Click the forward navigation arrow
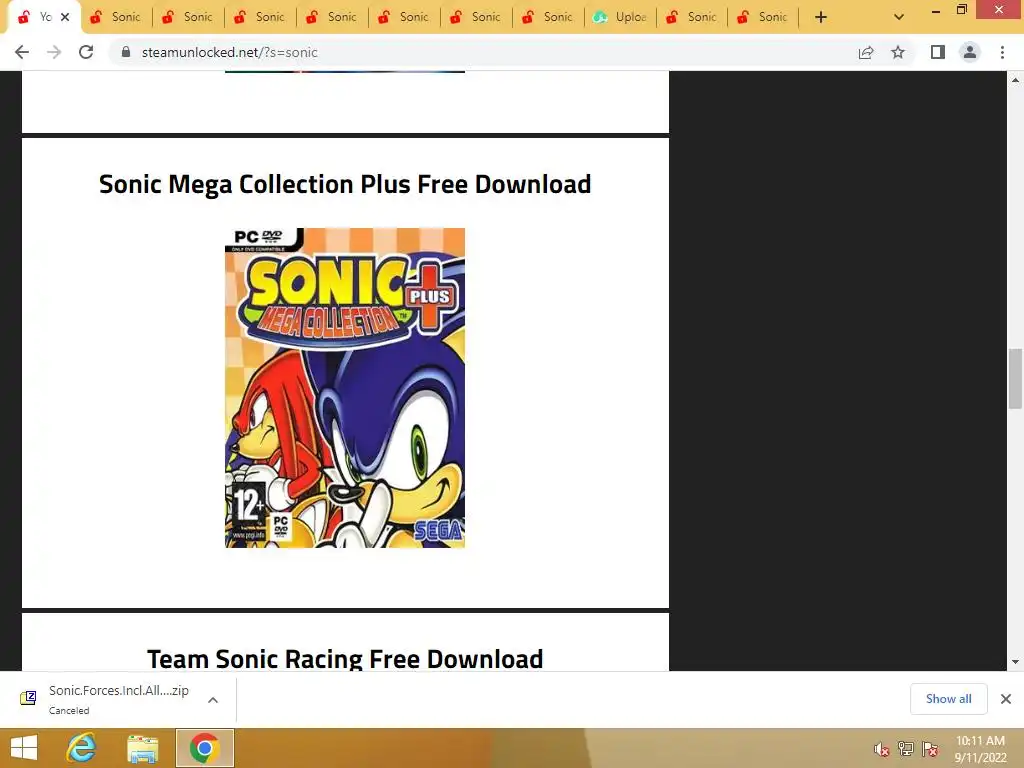Screen dimensions: 1024x768 tap(54, 52)
